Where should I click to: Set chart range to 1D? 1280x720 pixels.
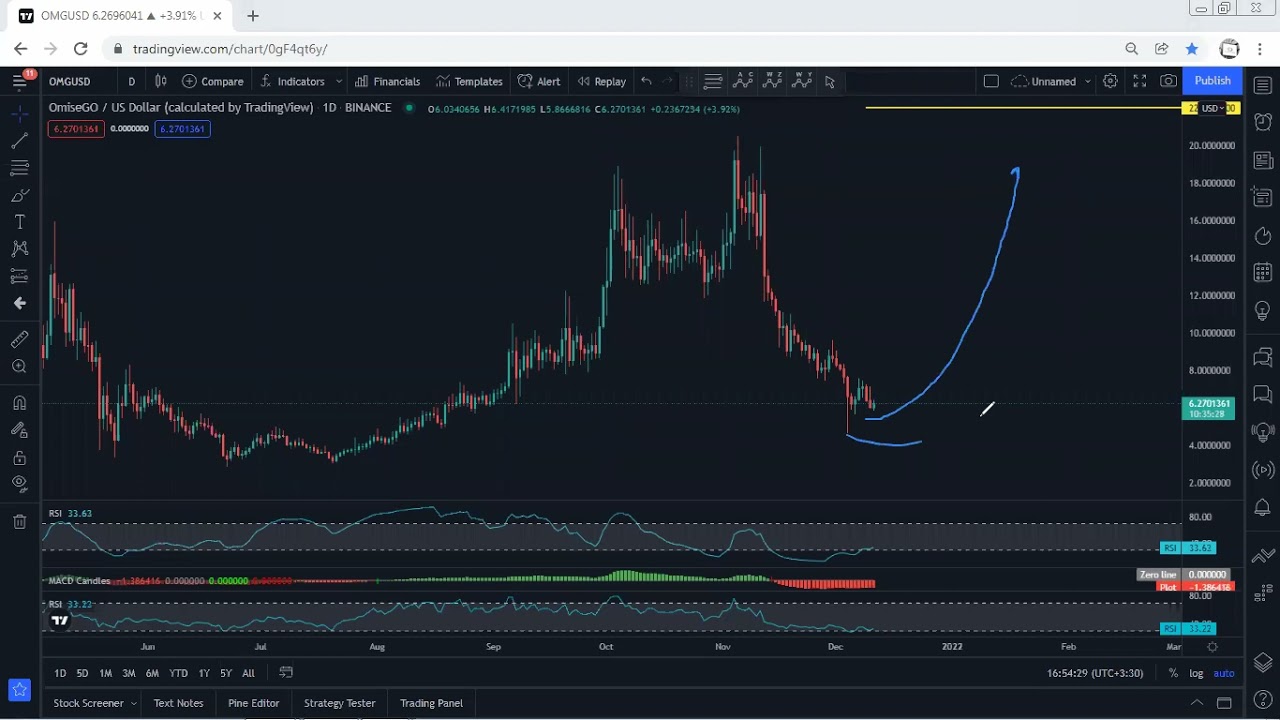pos(60,673)
